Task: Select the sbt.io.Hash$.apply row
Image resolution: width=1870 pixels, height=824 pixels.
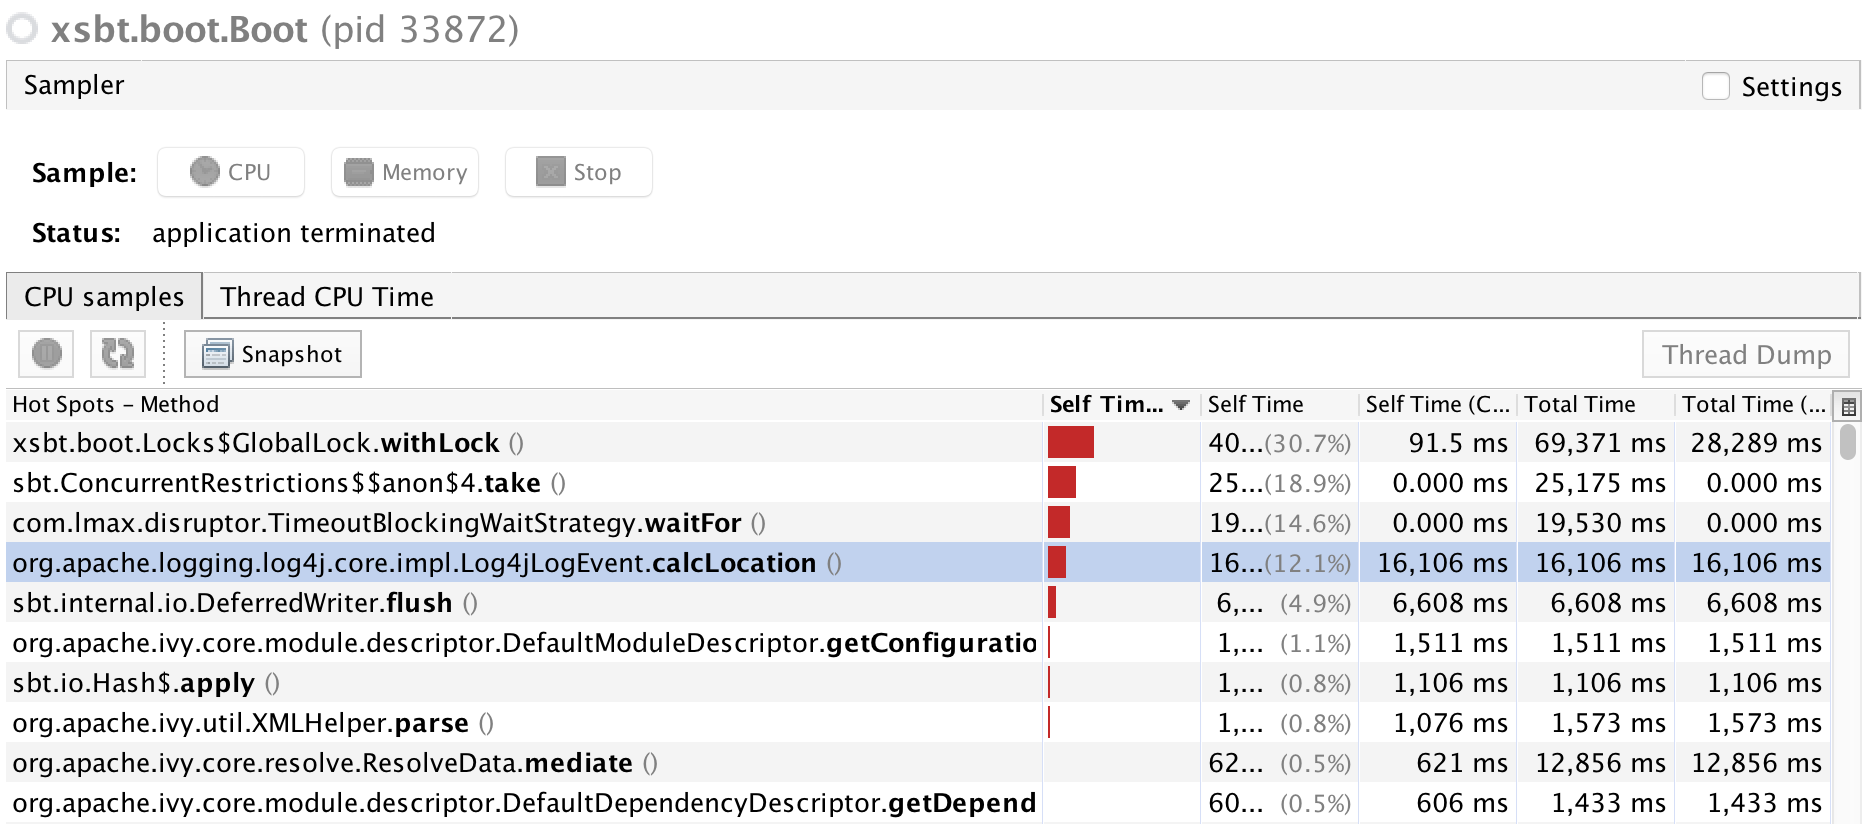Action: 919,683
